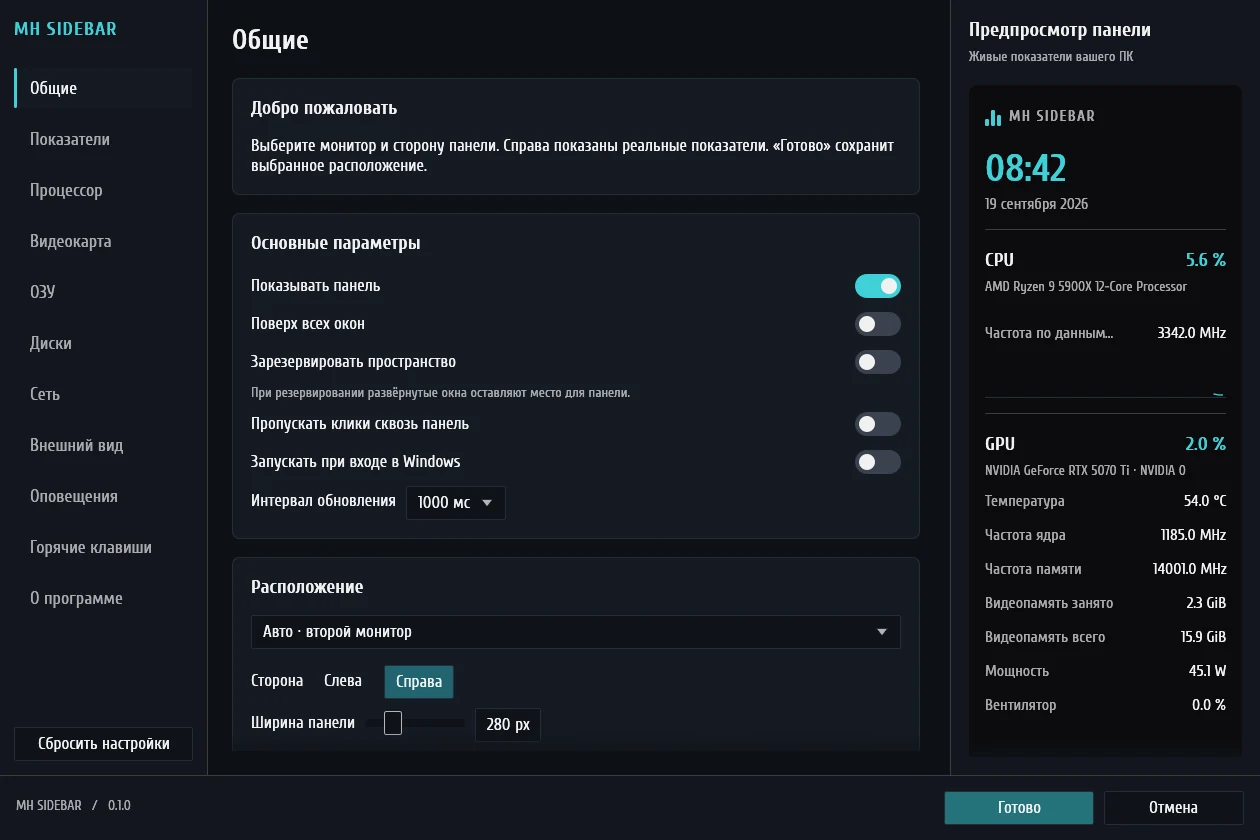Click the MH SIDEBAR title in sidebar
Screen dimensions: 1260x840
[65, 29]
